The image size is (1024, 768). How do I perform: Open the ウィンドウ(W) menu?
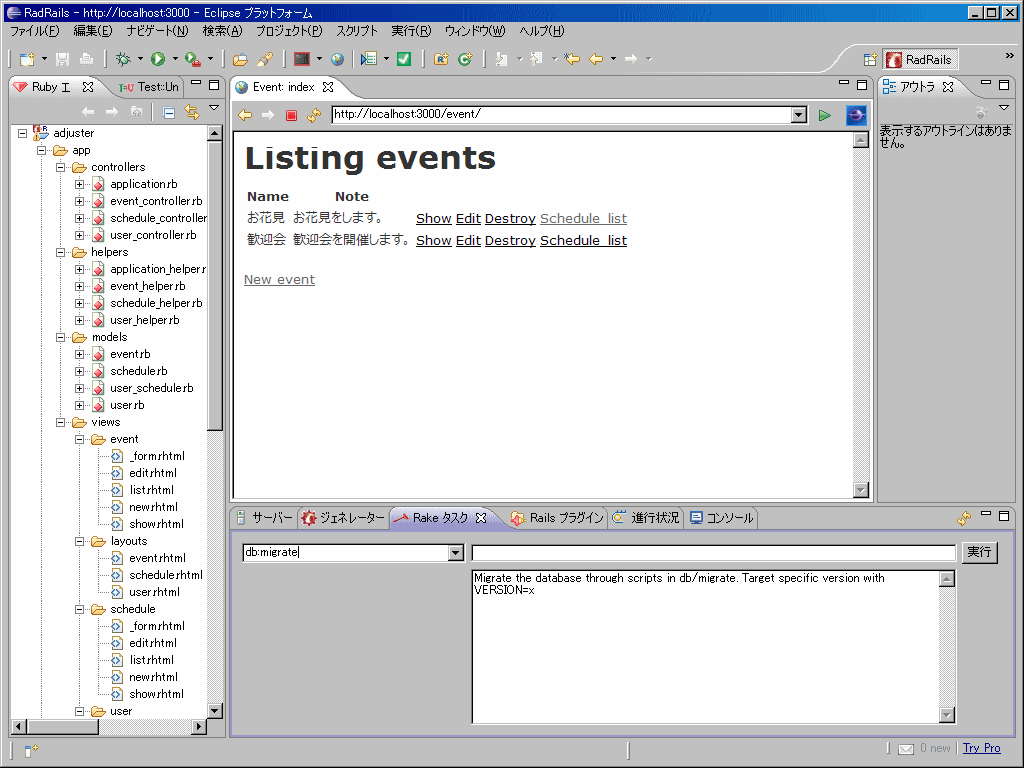[x=475, y=31]
